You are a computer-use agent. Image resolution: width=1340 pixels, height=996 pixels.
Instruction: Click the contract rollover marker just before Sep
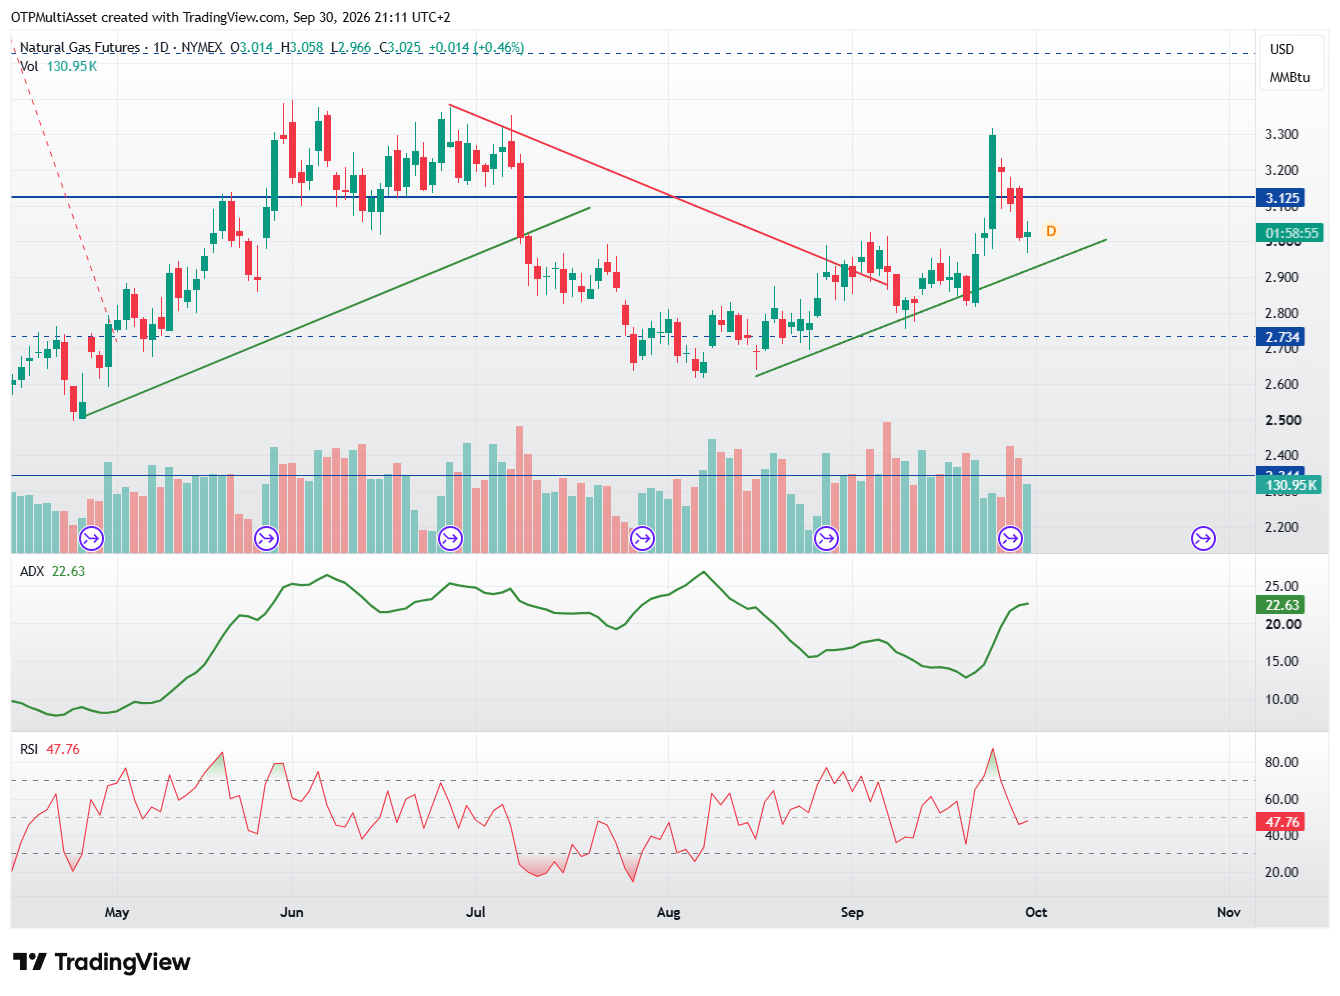(826, 539)
